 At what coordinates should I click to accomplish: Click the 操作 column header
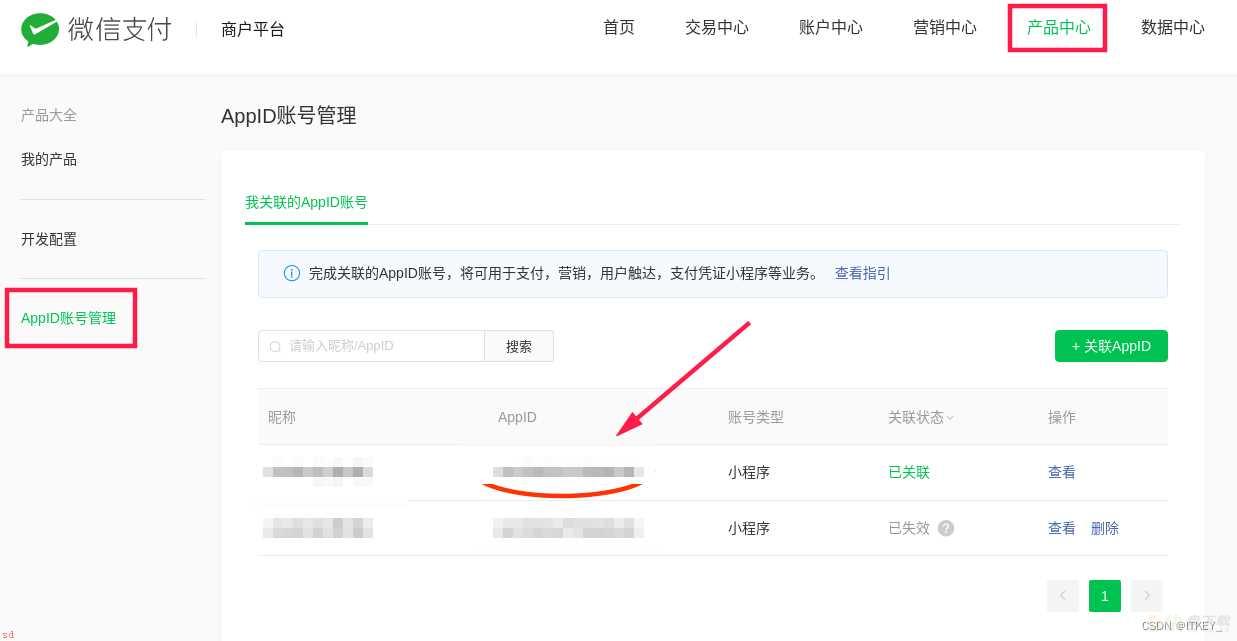click(1062, 417)
